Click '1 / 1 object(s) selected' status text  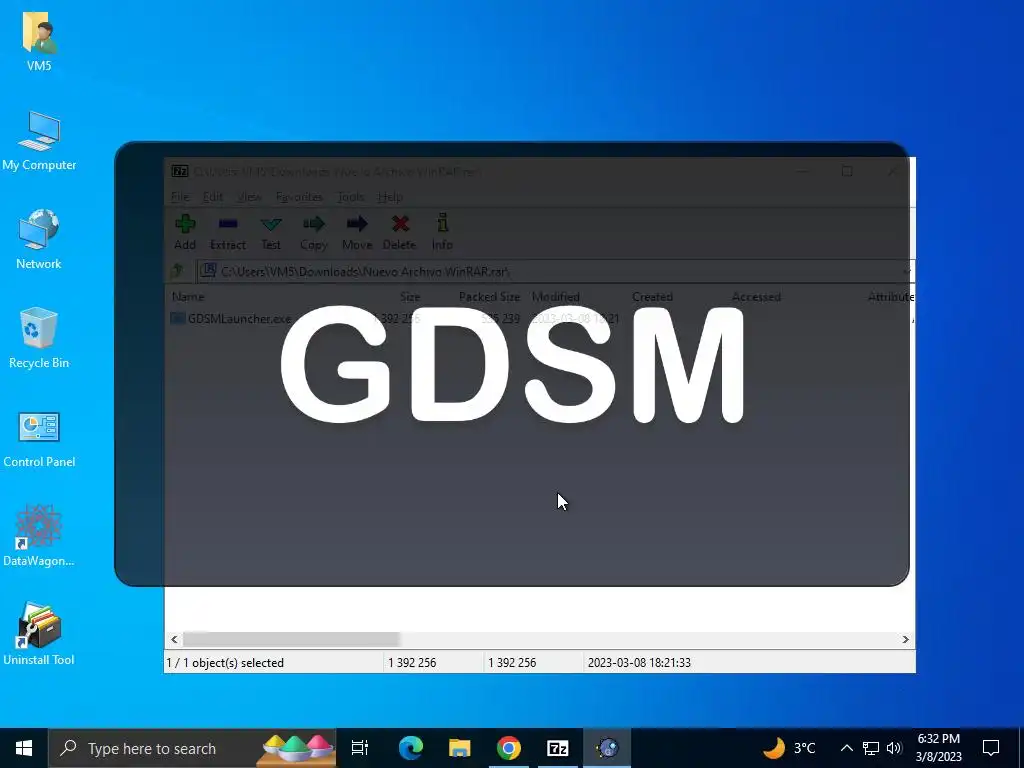point(225,663)
